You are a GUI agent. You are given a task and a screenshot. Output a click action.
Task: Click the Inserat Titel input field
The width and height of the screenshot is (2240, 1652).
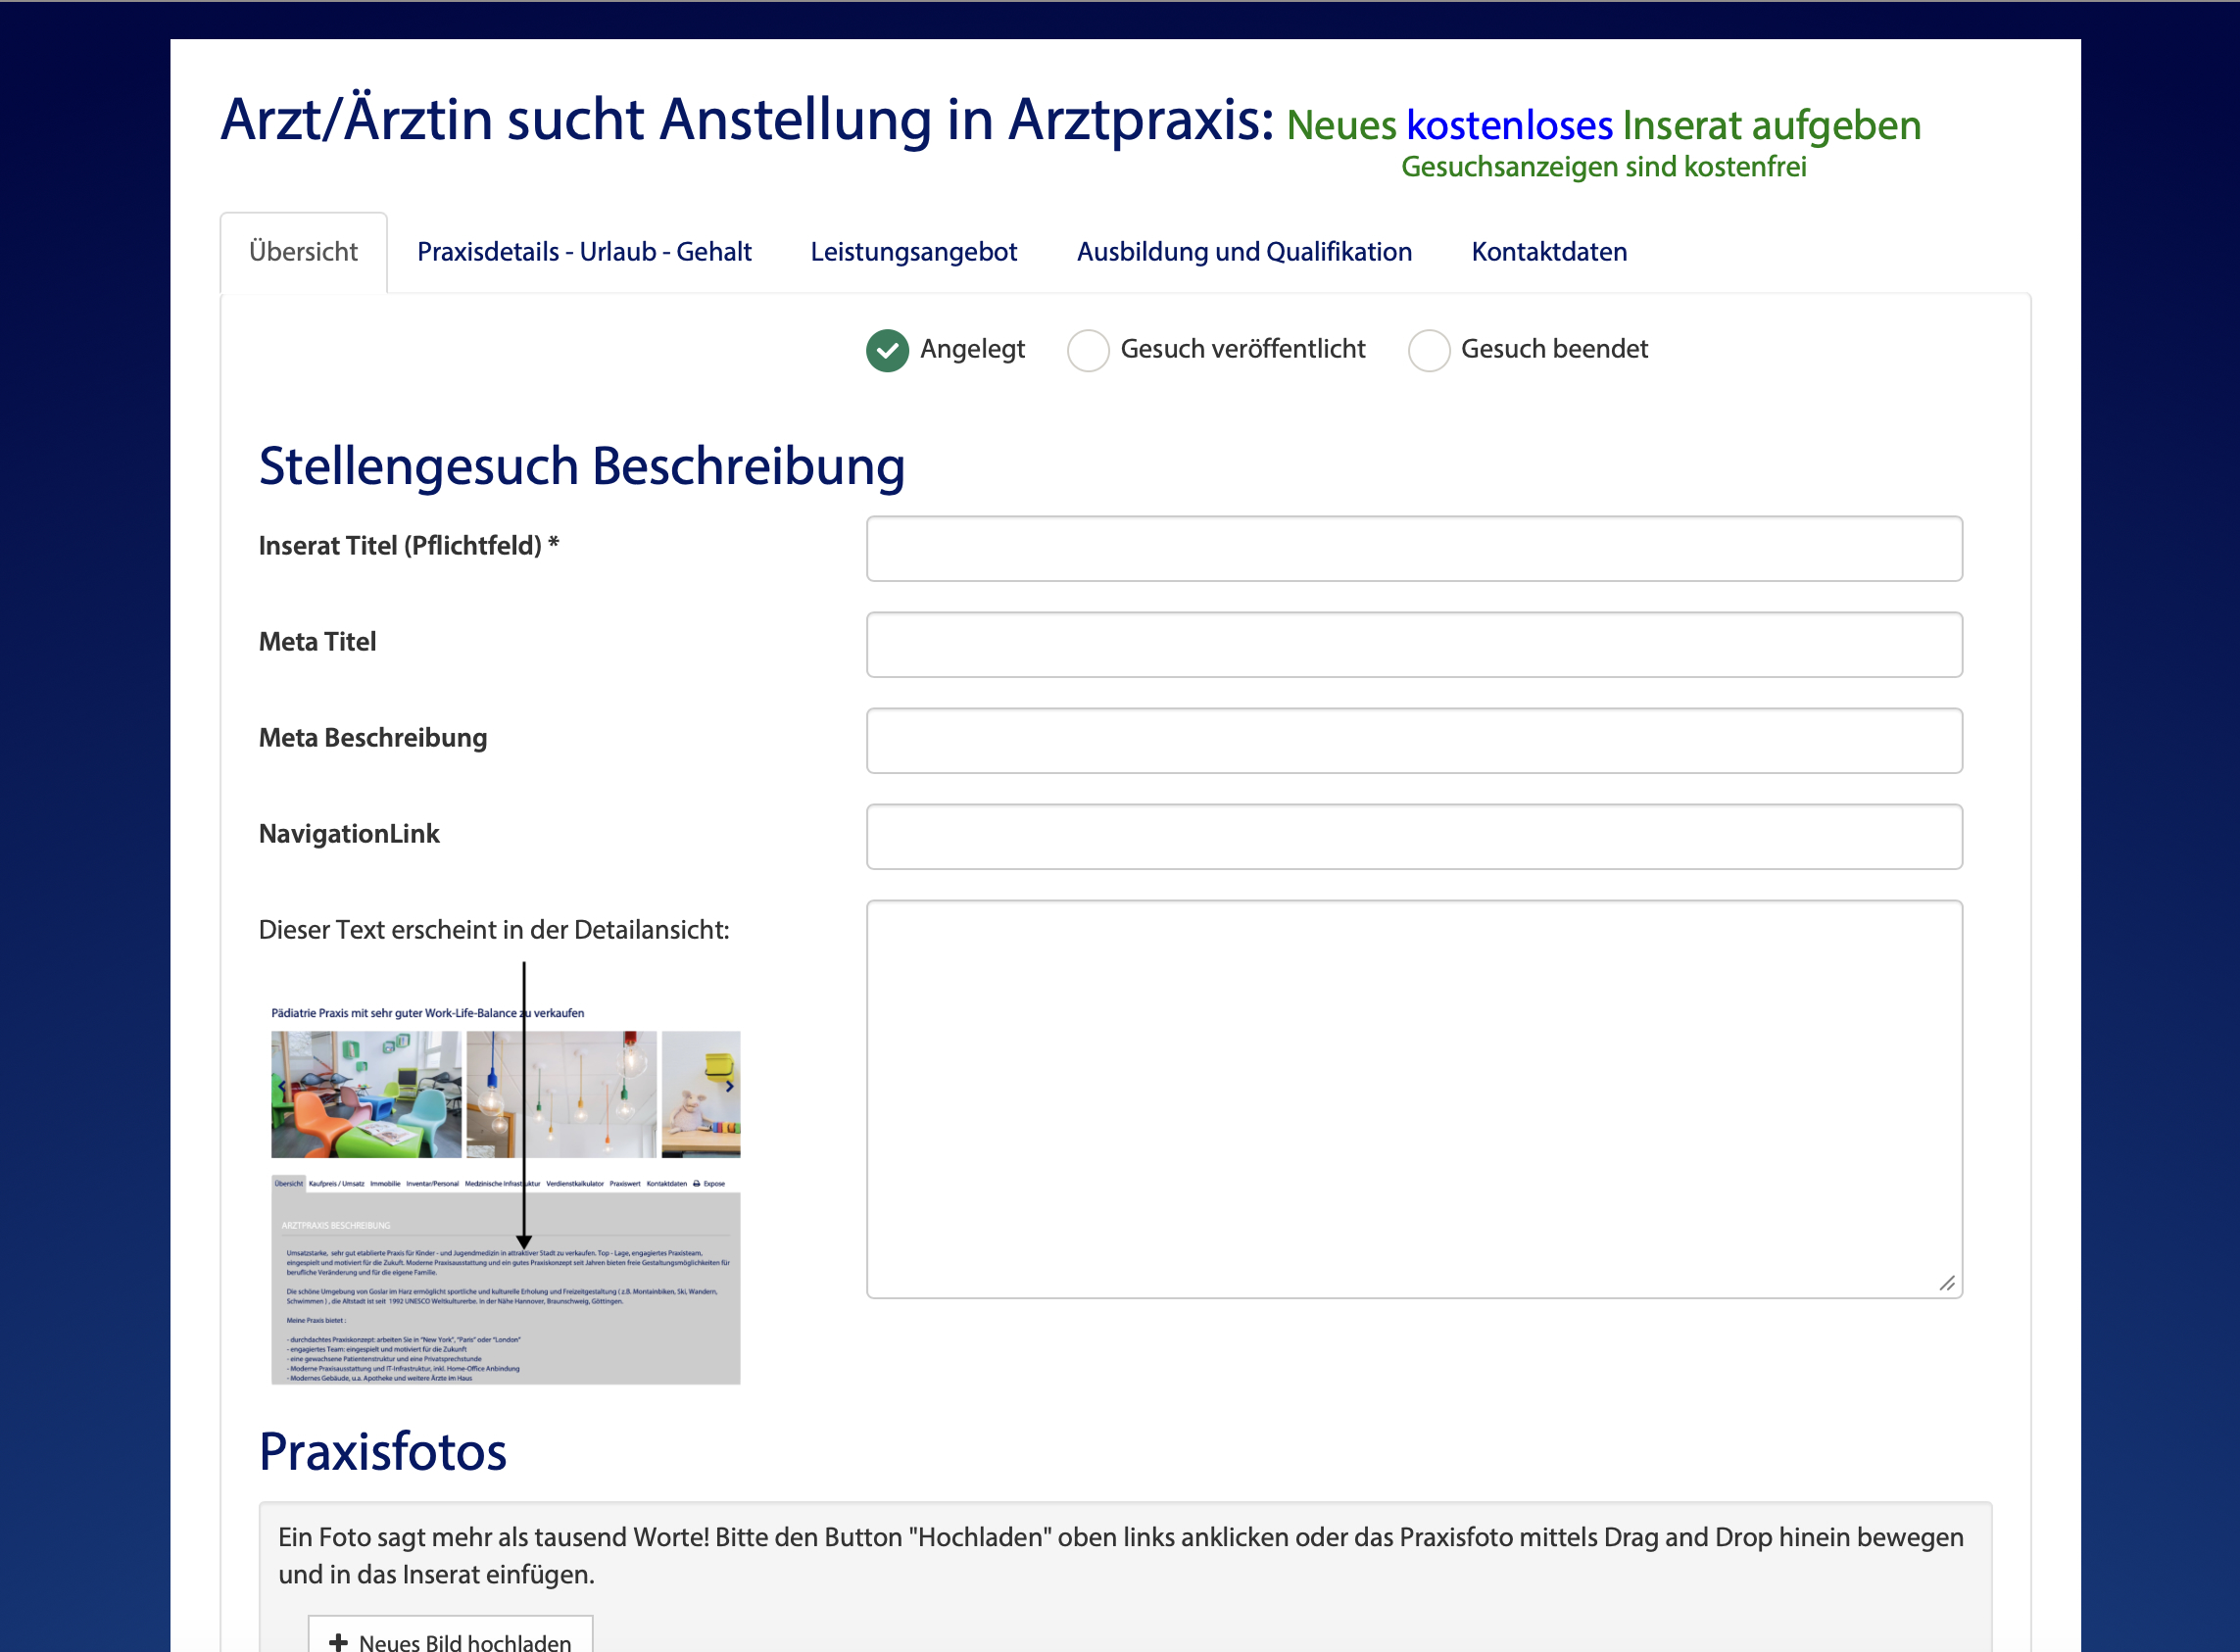(x=1413, y=548)
